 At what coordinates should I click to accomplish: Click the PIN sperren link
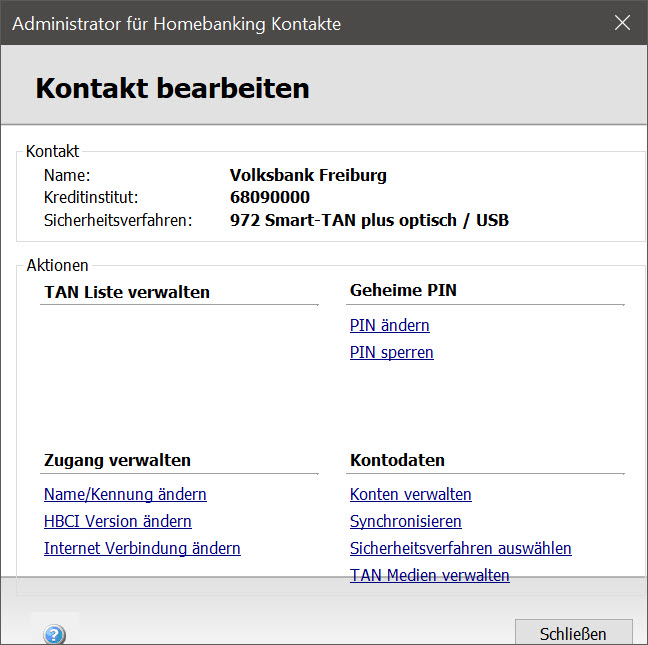click(391, 352)
